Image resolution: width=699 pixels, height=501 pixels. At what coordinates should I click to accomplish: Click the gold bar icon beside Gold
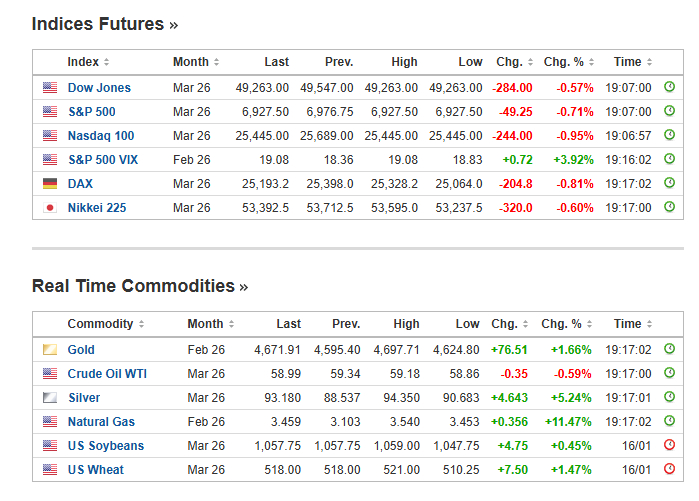point(50,350)
